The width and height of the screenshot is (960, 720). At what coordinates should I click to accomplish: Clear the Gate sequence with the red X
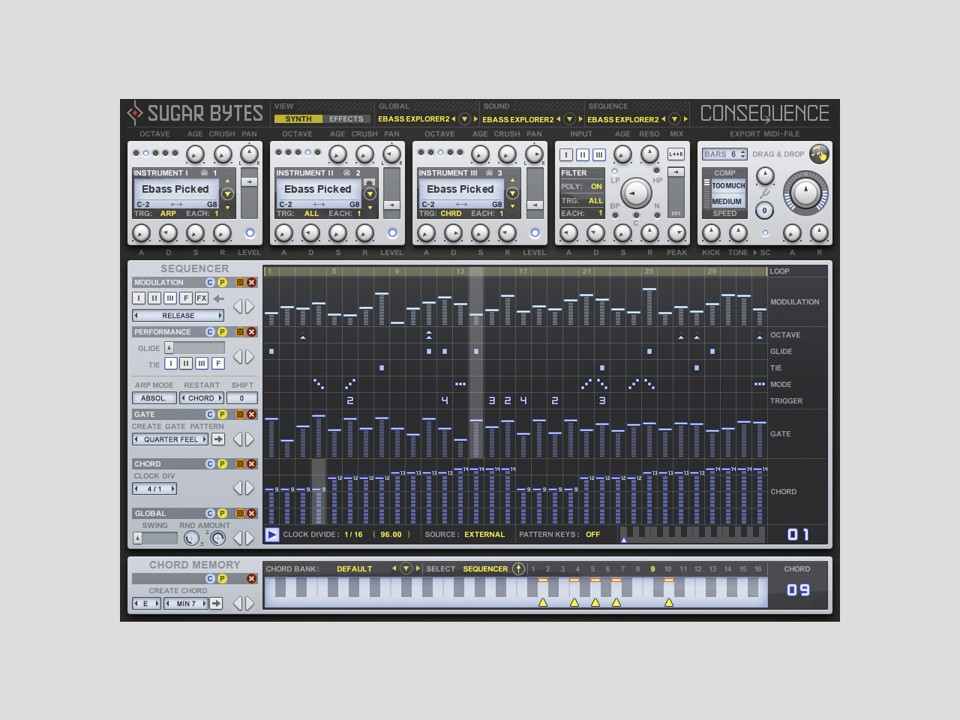(252, 414)
